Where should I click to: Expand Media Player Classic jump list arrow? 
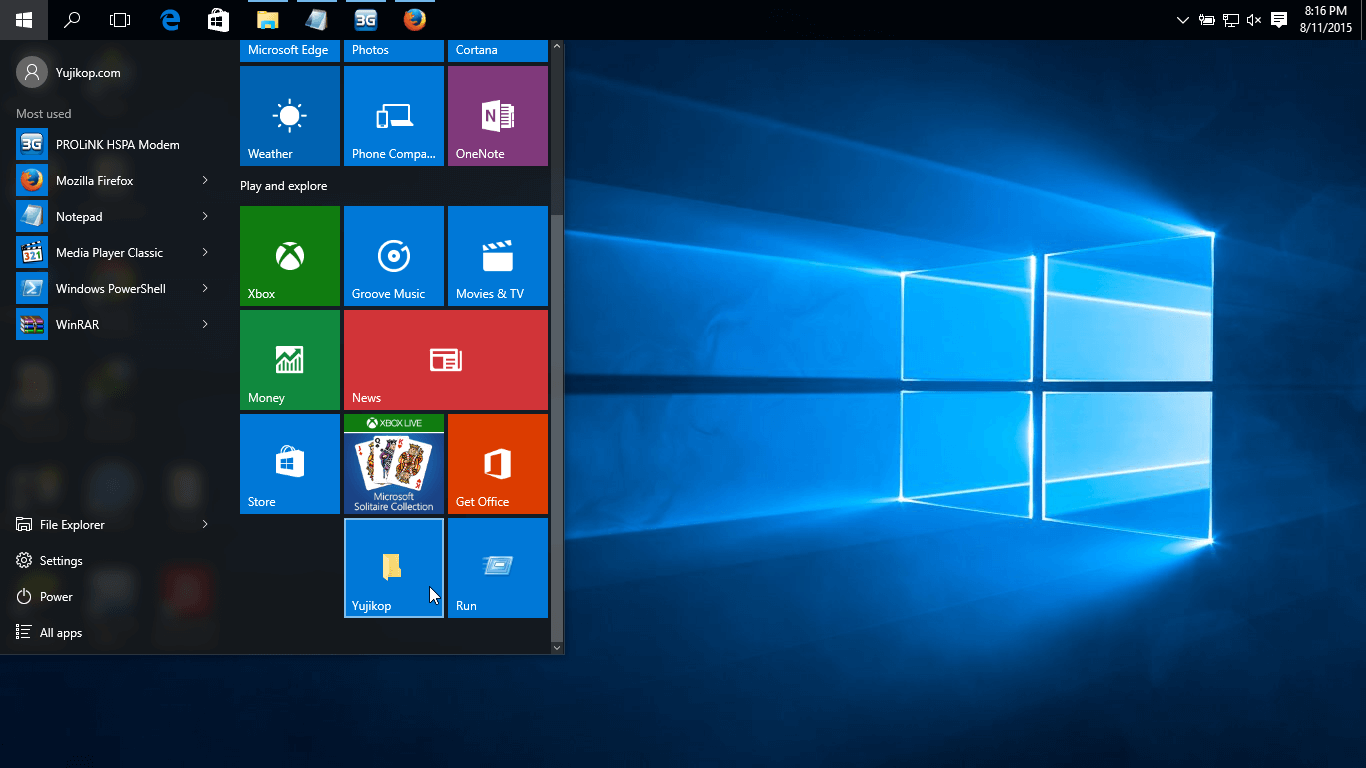coord(205,253)
